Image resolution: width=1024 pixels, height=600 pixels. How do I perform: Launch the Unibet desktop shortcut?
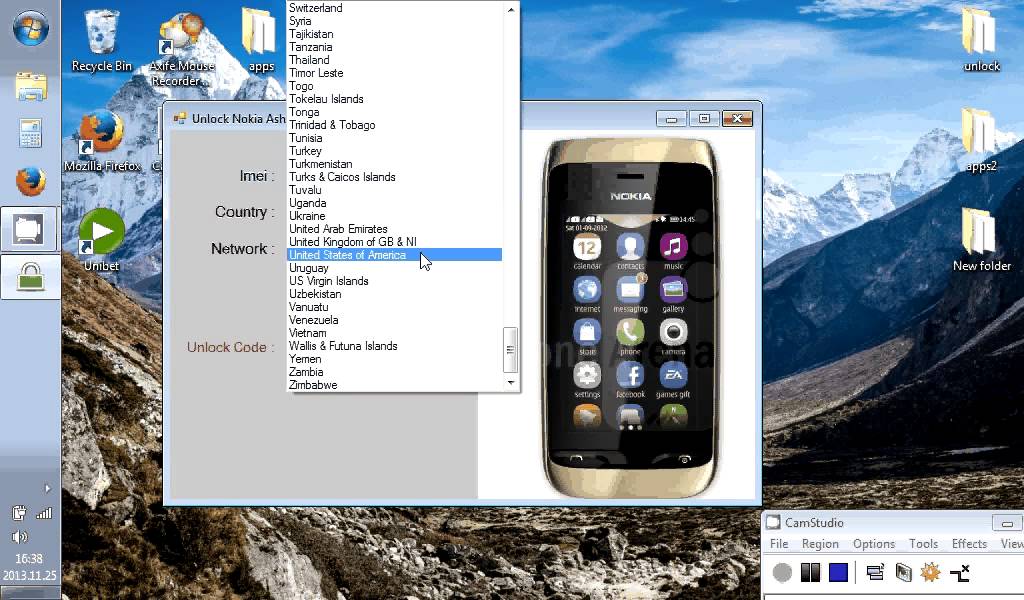click(x=101, y=240)
